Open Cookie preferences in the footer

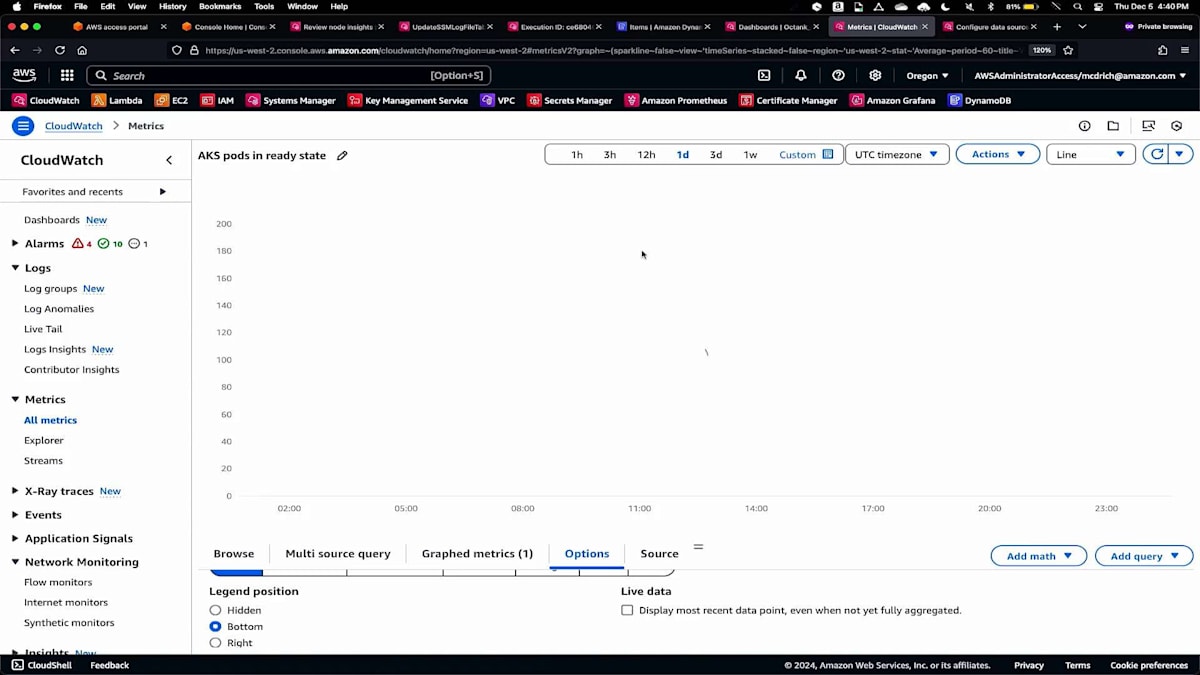click(x=1149, y=665)
